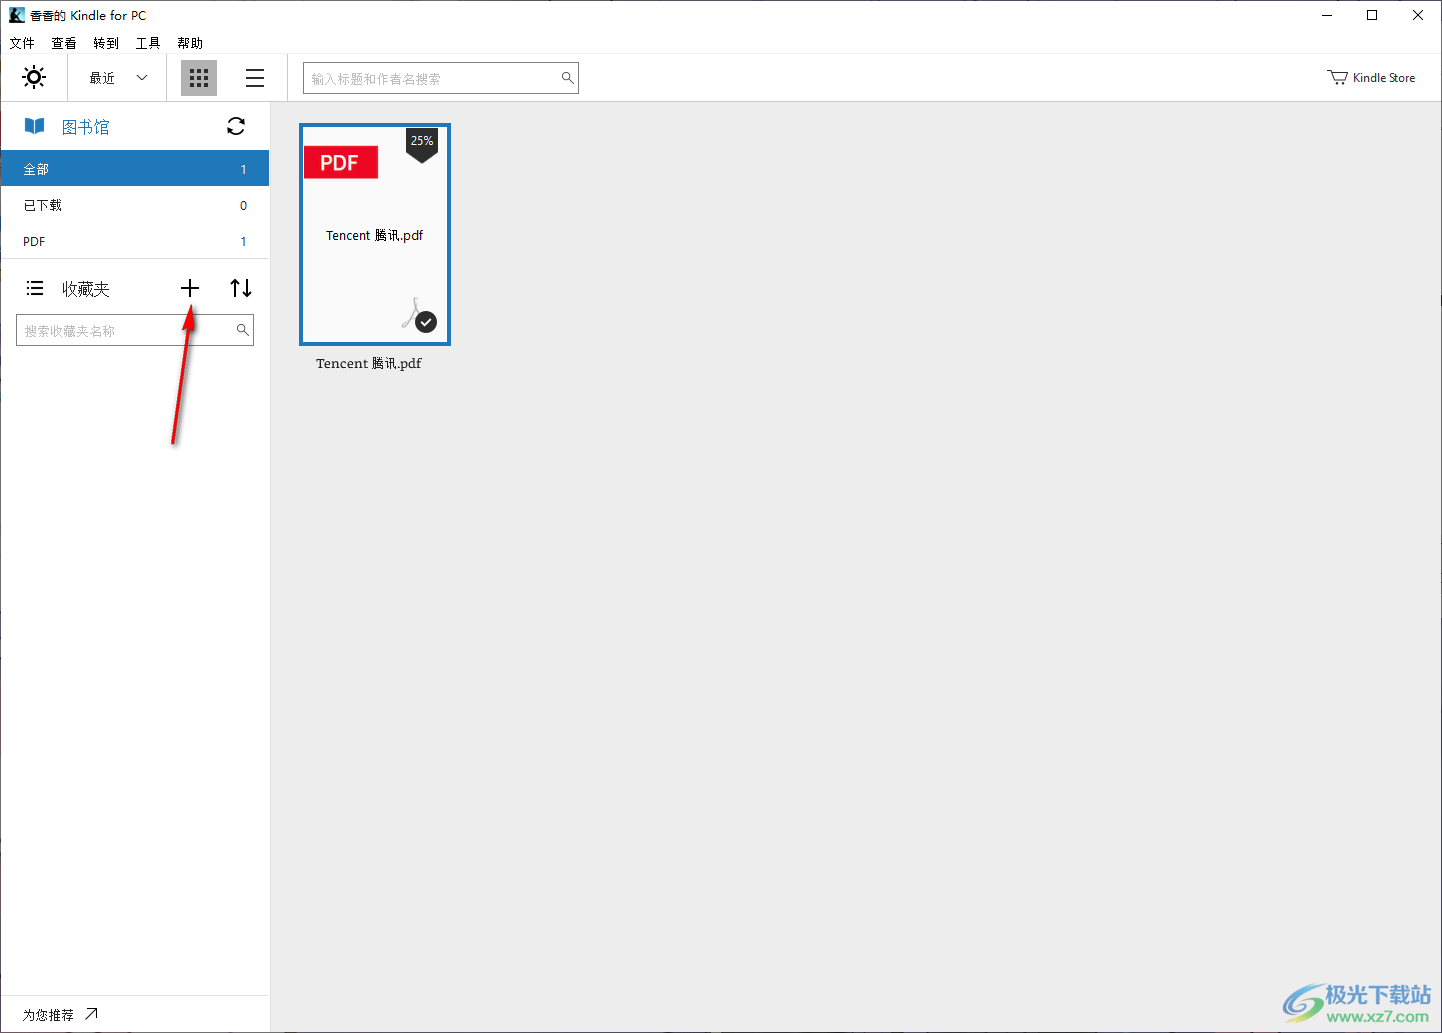The image size is (1442, 1033).
Task: Open the 帮助 menu
Action: pos(190,43)
